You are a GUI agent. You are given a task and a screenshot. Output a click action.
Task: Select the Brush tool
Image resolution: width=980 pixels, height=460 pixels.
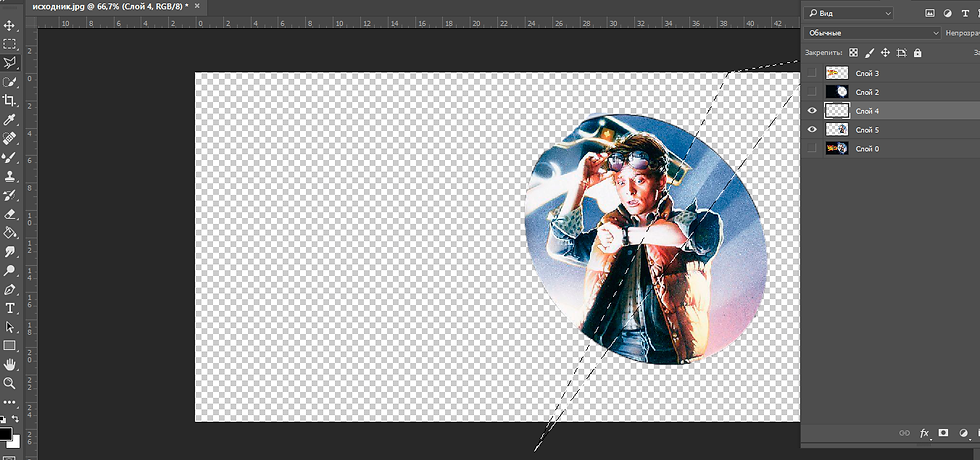(9, 158)
